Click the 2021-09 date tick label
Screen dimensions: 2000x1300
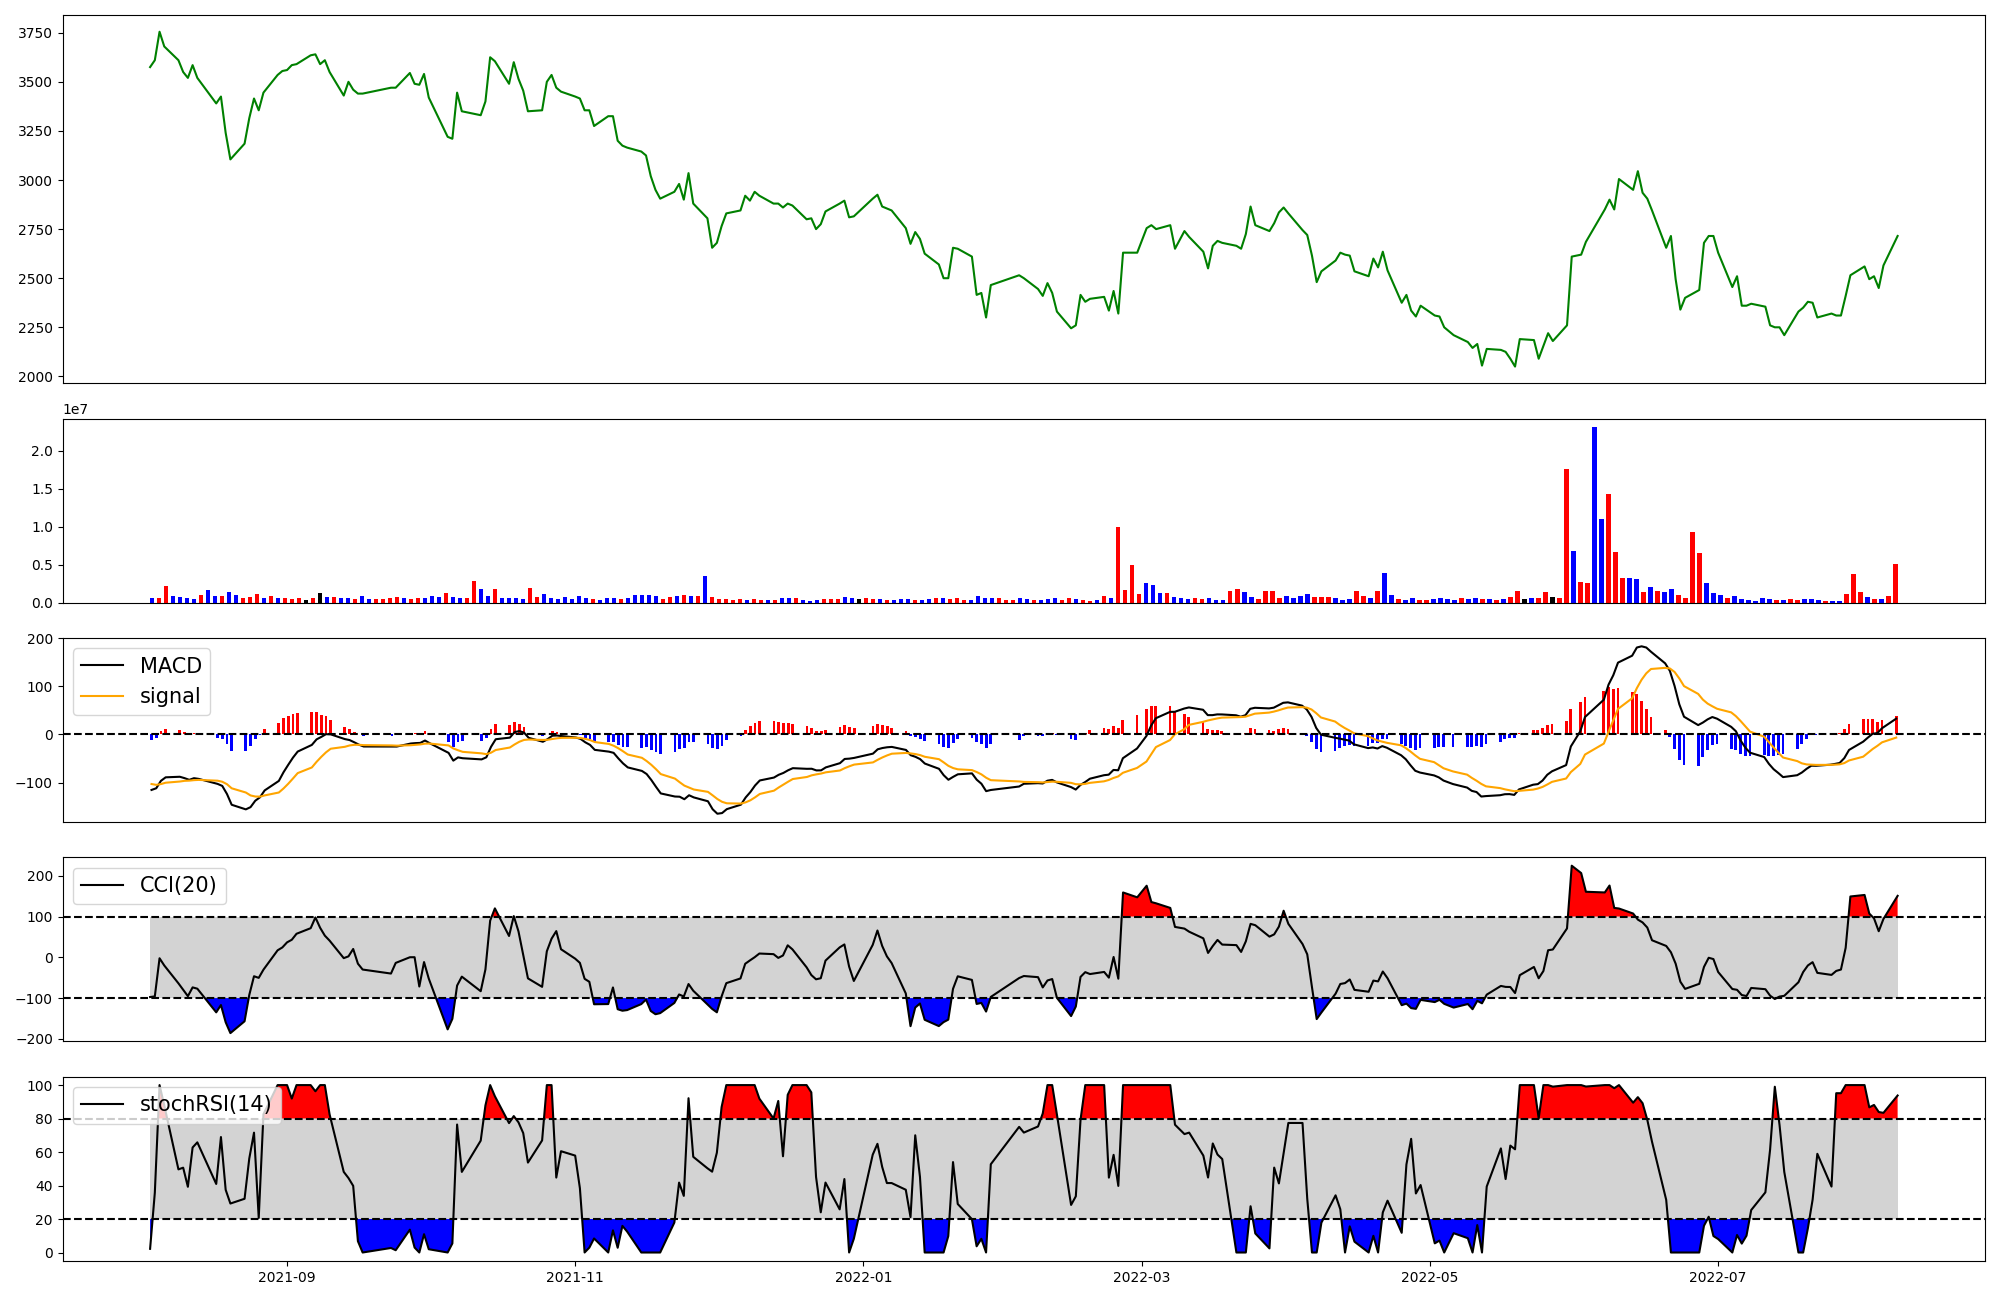tap(287, 1277)
